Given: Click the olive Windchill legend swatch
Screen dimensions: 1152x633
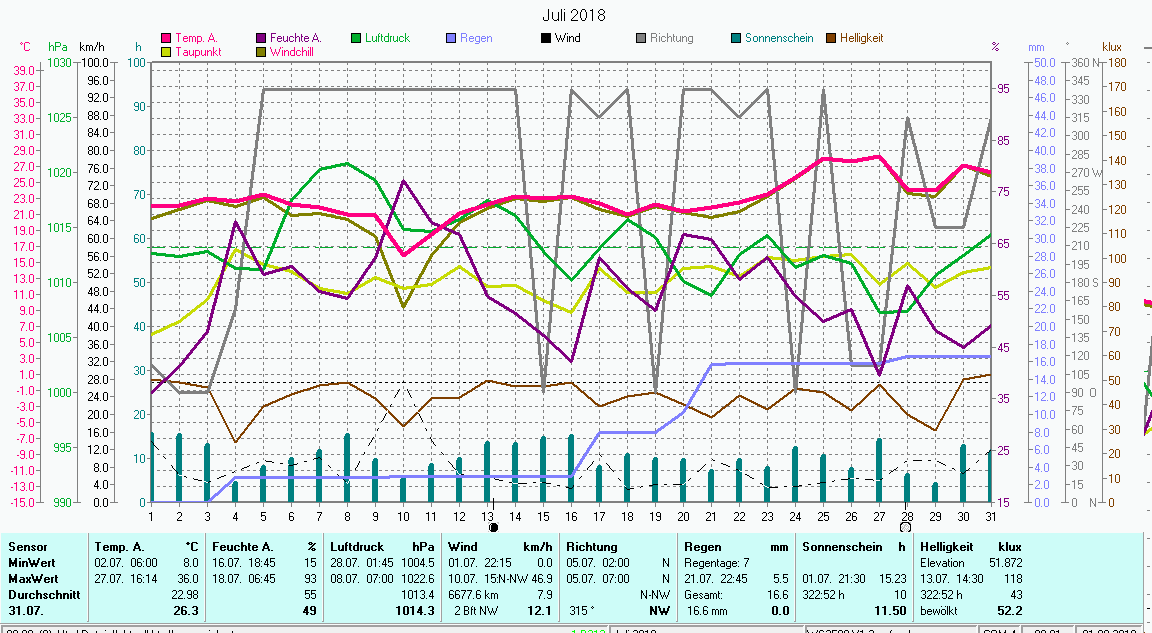Looking at the screenshot, I should [261, 52].
